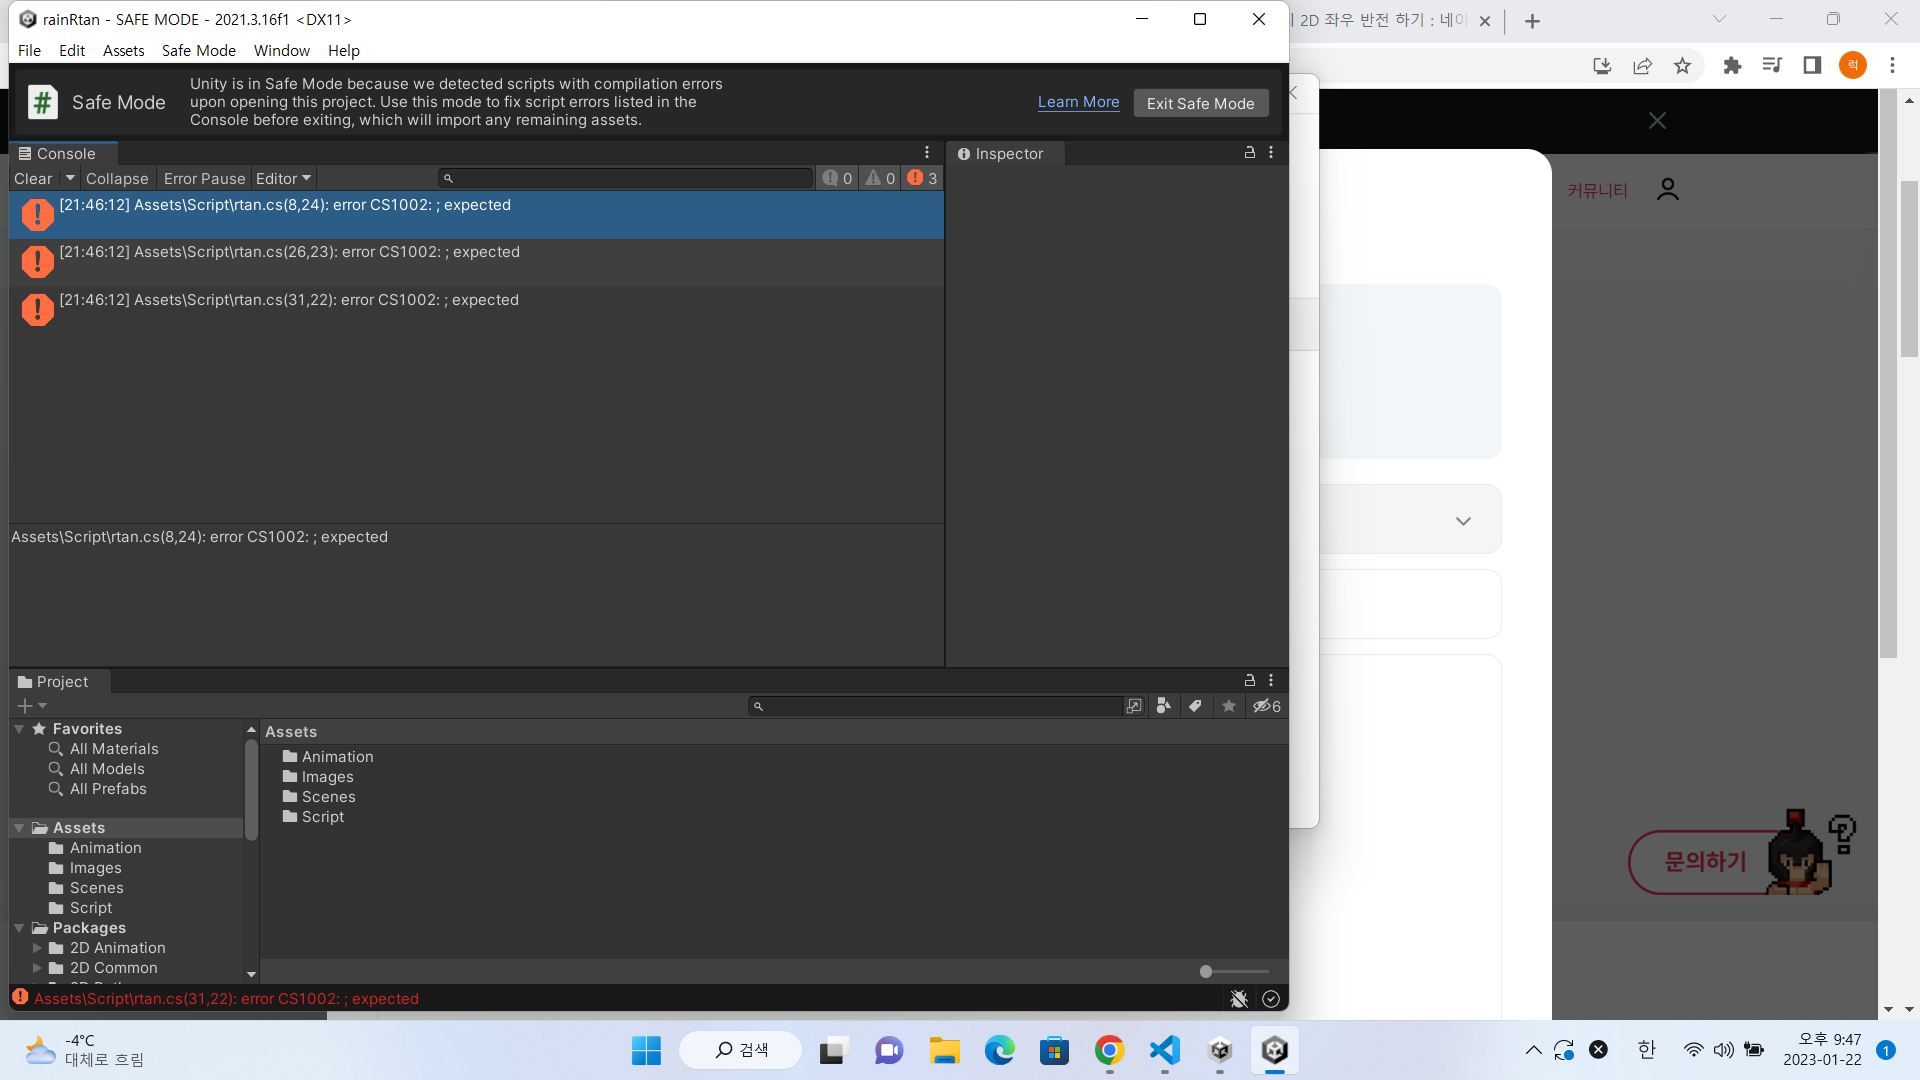
Task: Open Microsoft Edge from the taskbar
Action: pos(999,1051)
